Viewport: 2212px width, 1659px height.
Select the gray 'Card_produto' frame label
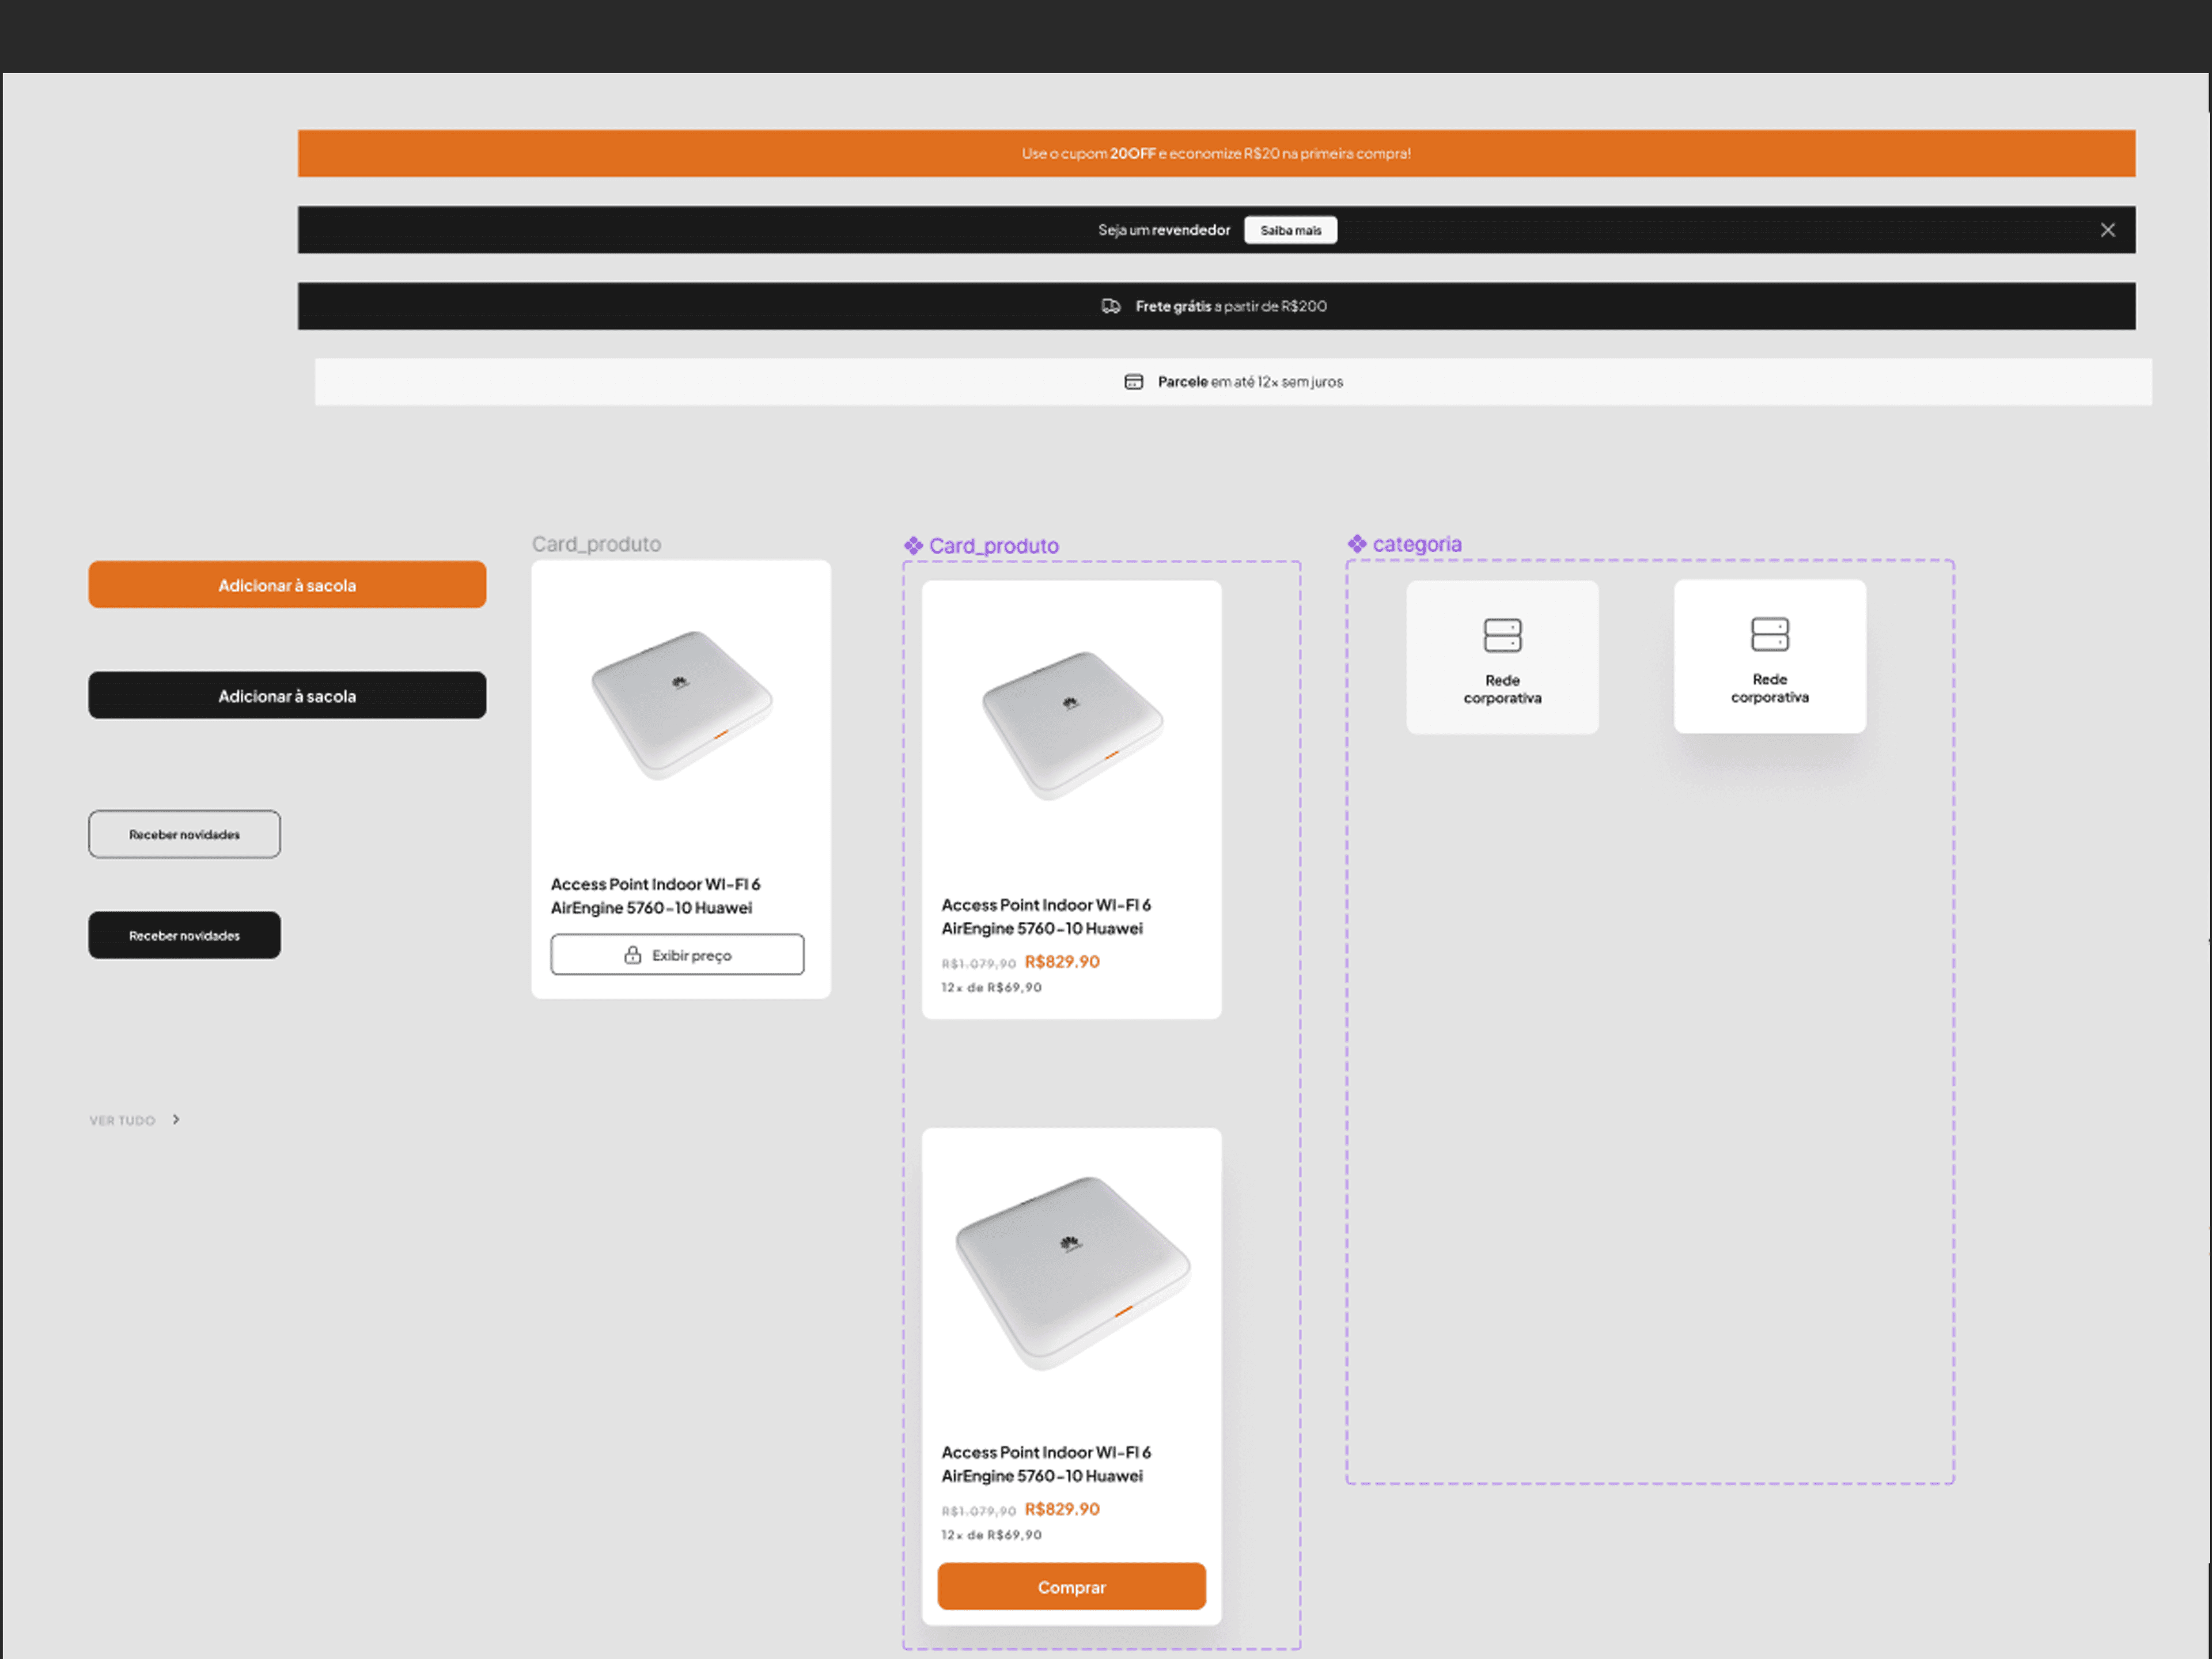click(x=596, y=544)
